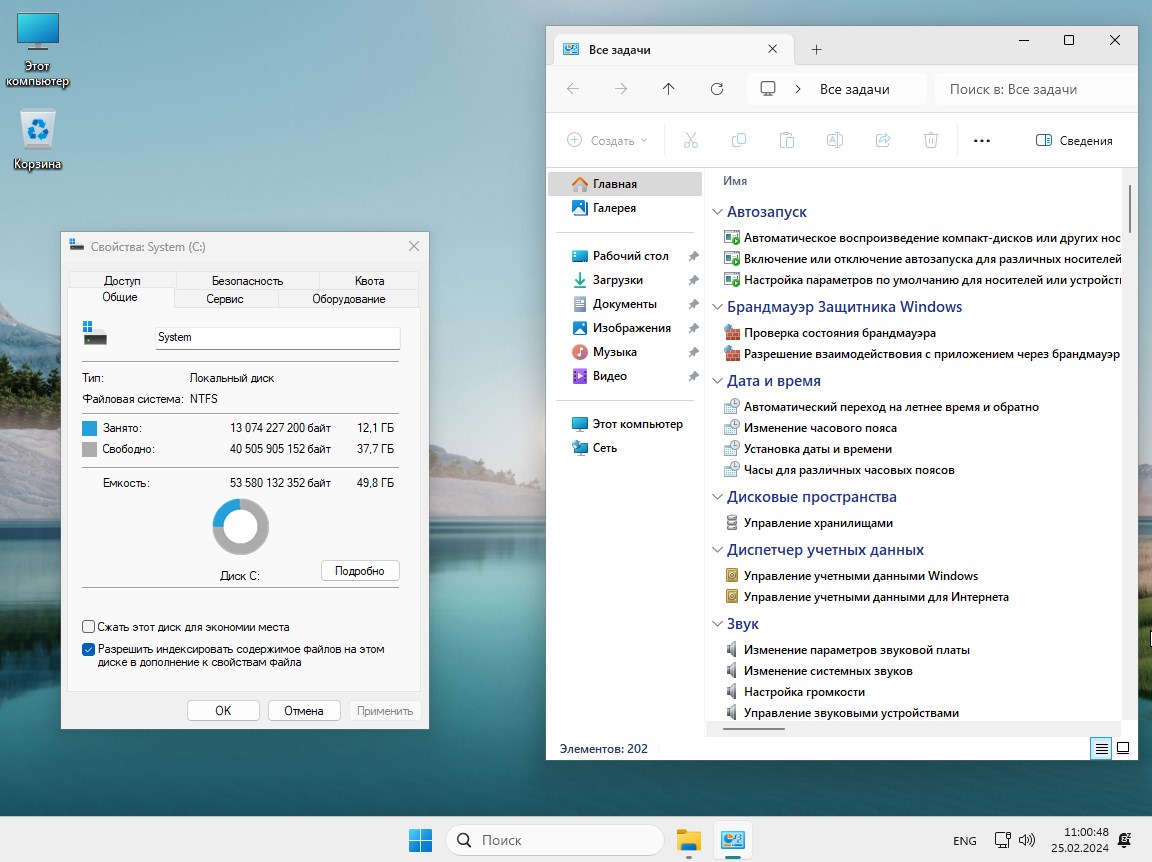Open the 'Сервис' tab
Image resolution: width=1152 pixels, height=862 pixels.
[x=225, y=299]
